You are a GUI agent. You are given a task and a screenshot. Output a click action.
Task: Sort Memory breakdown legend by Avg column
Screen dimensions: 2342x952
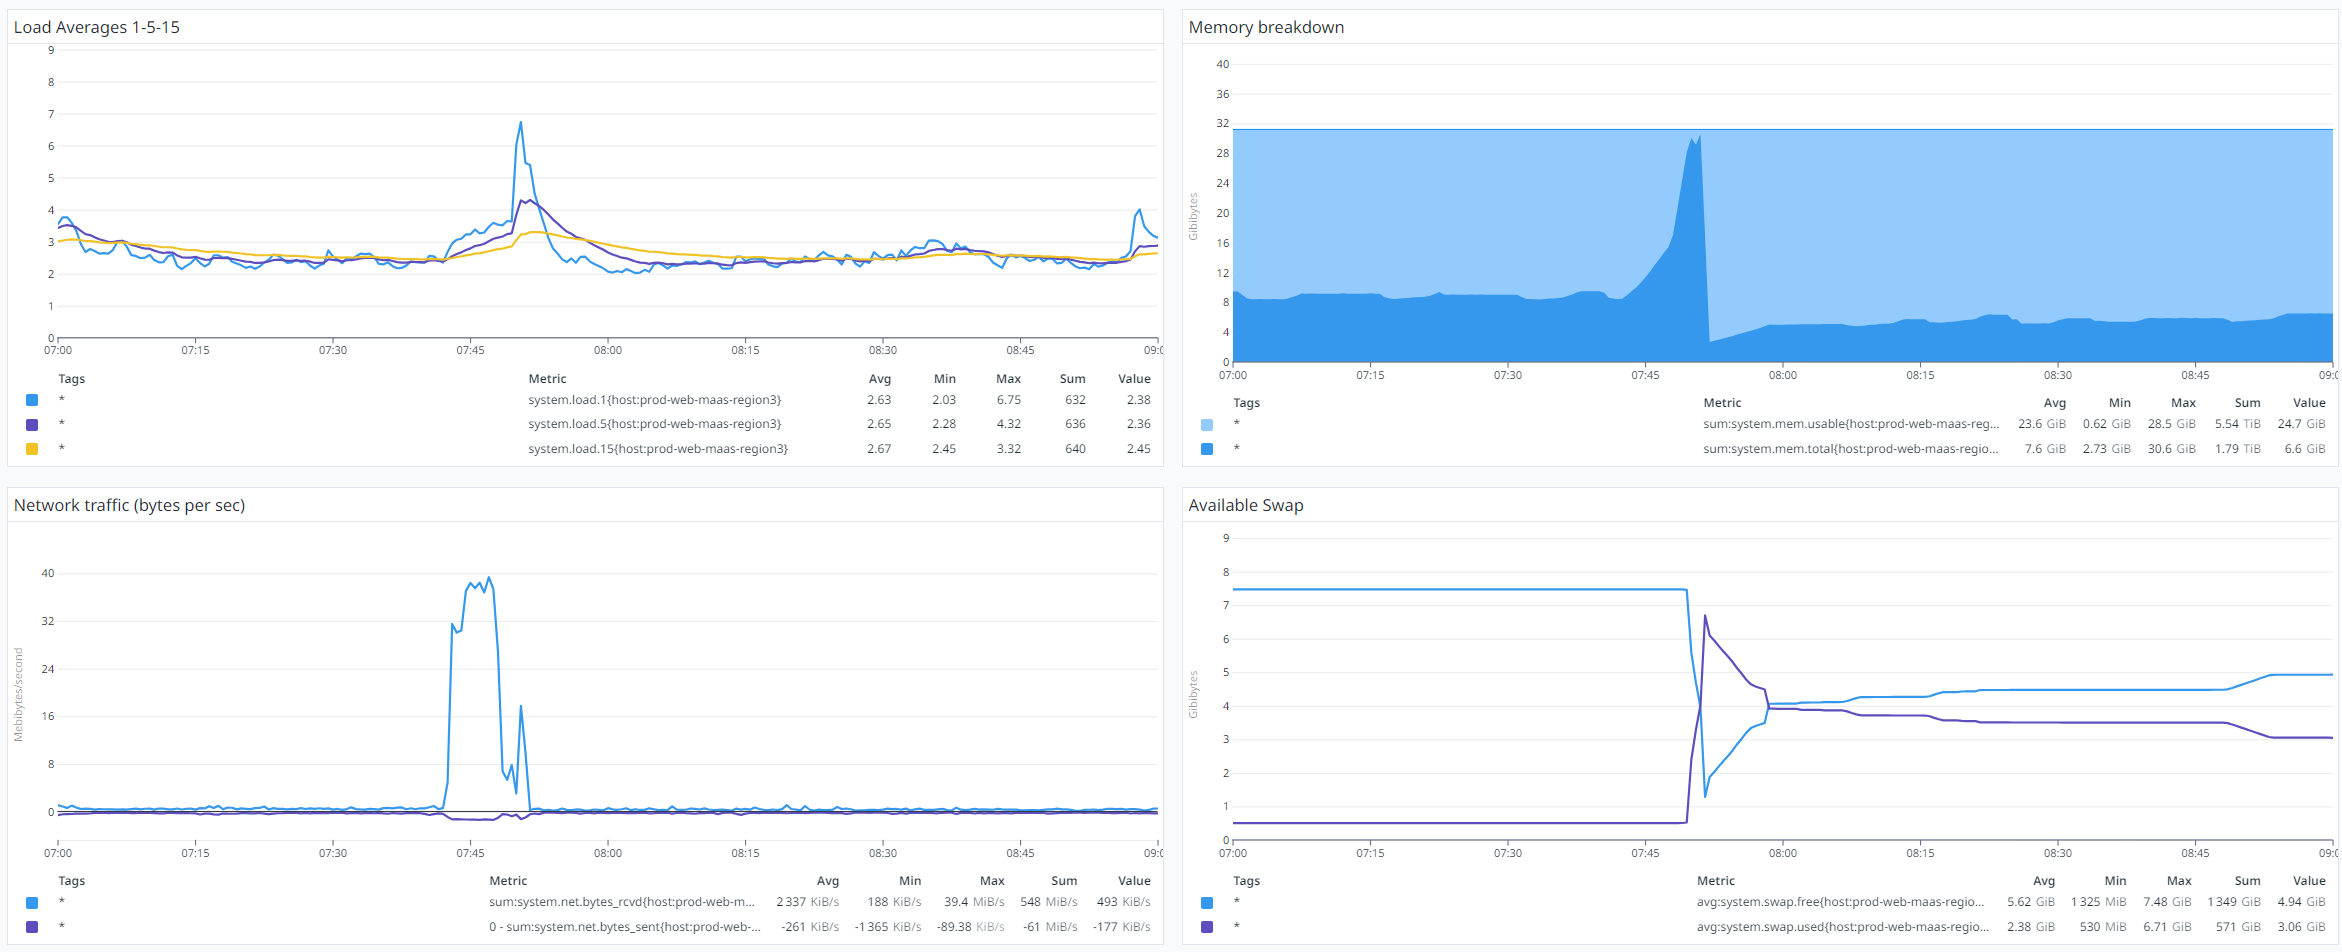2054,403
